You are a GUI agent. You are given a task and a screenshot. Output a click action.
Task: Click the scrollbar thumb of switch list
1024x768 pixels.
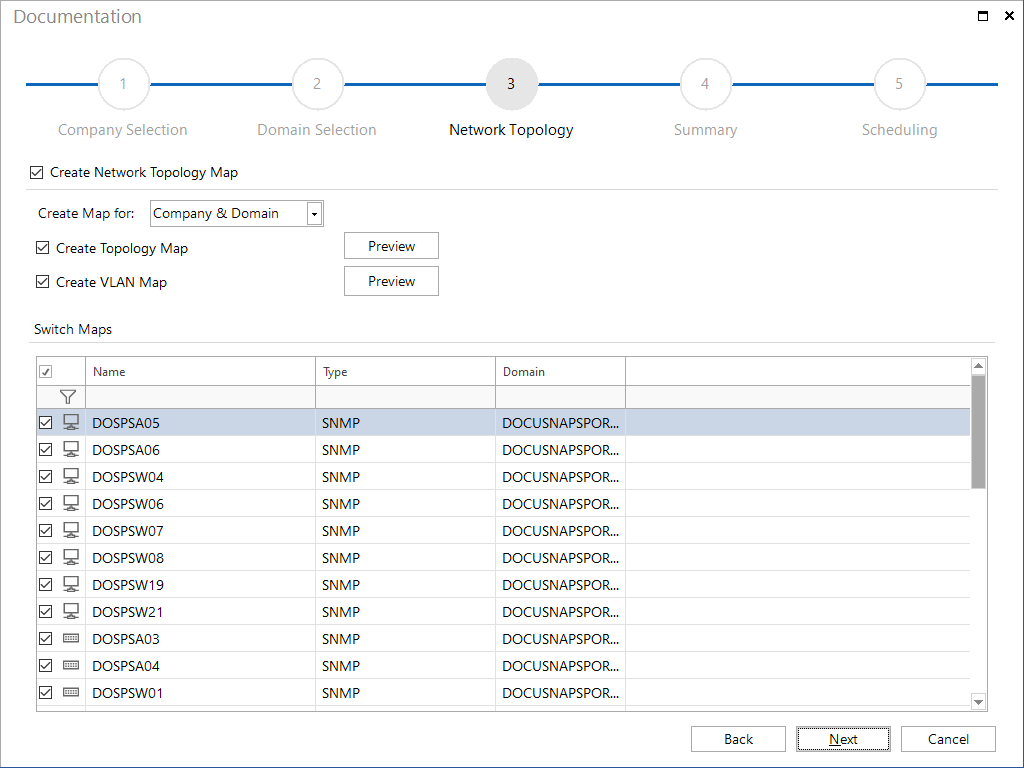pyautogui.click(x=978, y=432)
